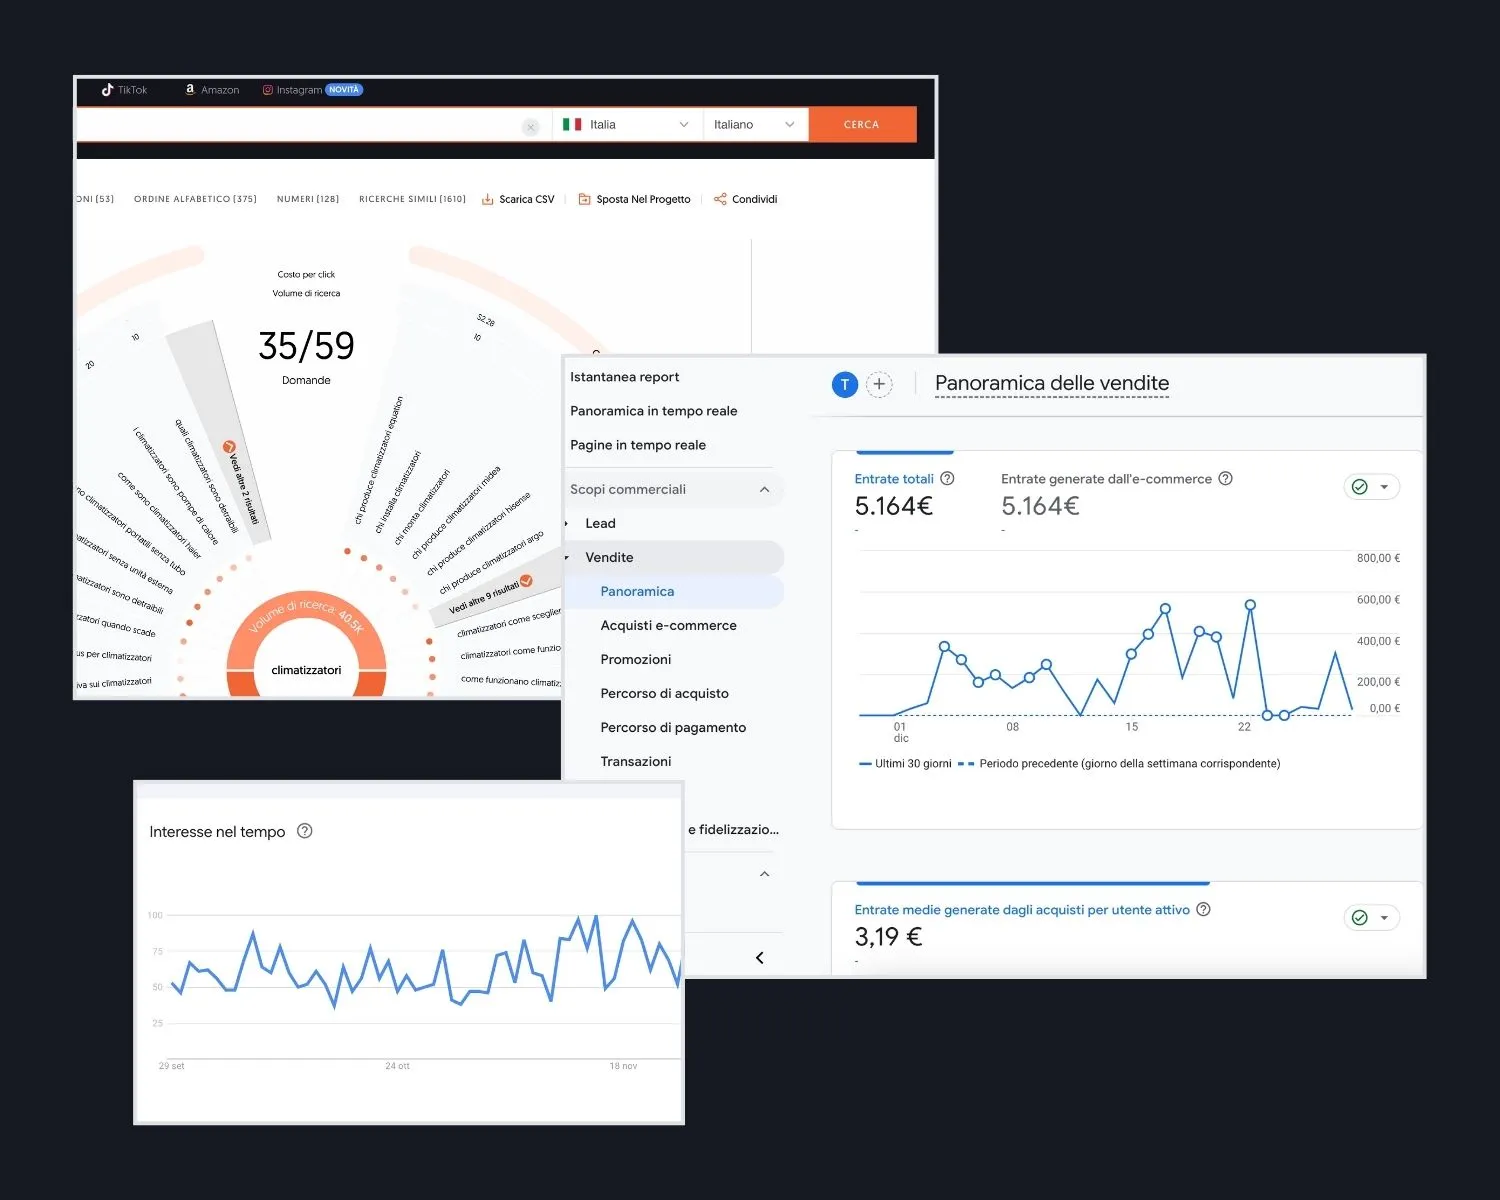1500x1200 pixels.
Task: Collapse the section above the sidebar chevron
Action: tap(764, 874)
